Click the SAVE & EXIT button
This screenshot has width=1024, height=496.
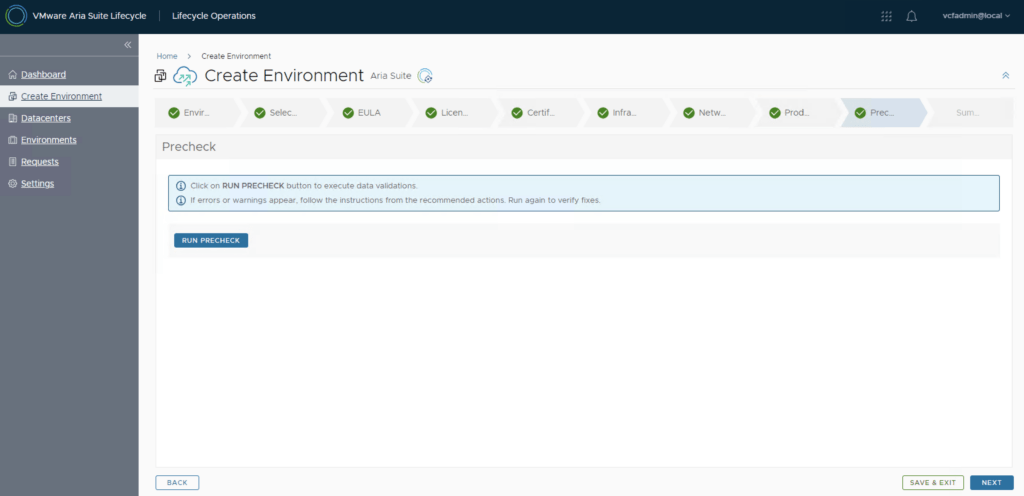[x=932, y=483]
